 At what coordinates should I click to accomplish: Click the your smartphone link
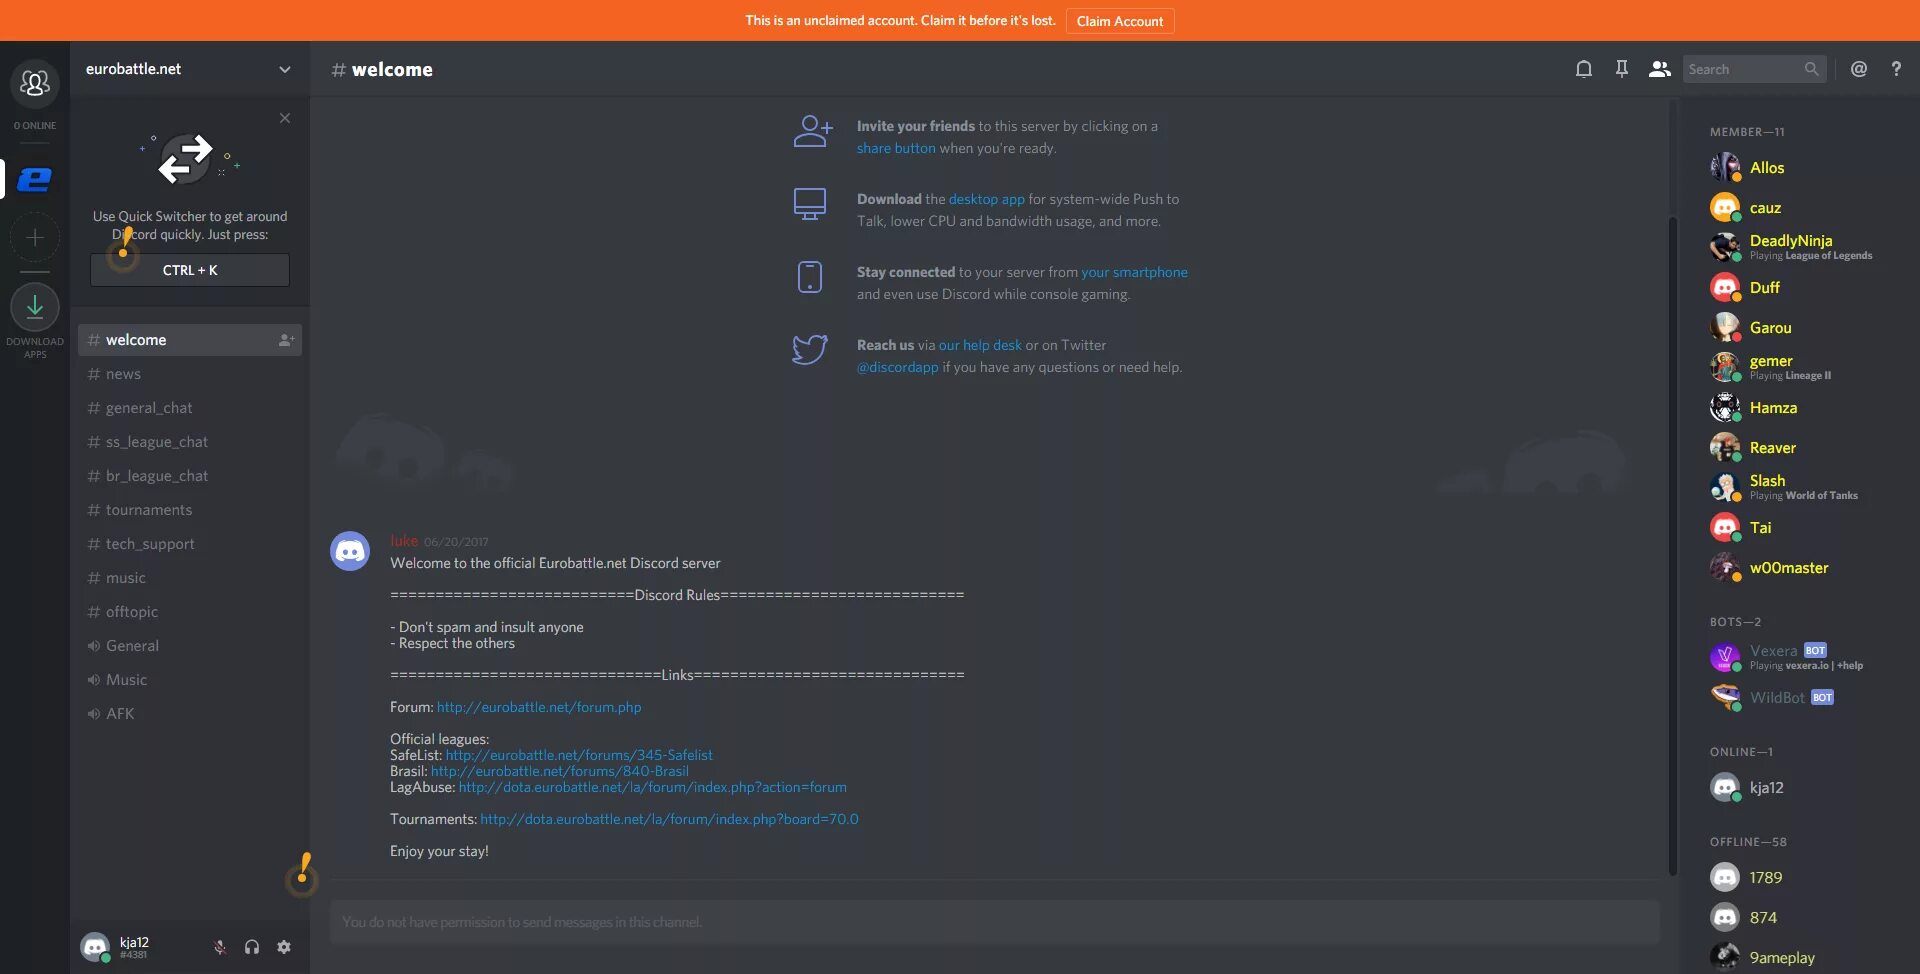click(1134, 272)
